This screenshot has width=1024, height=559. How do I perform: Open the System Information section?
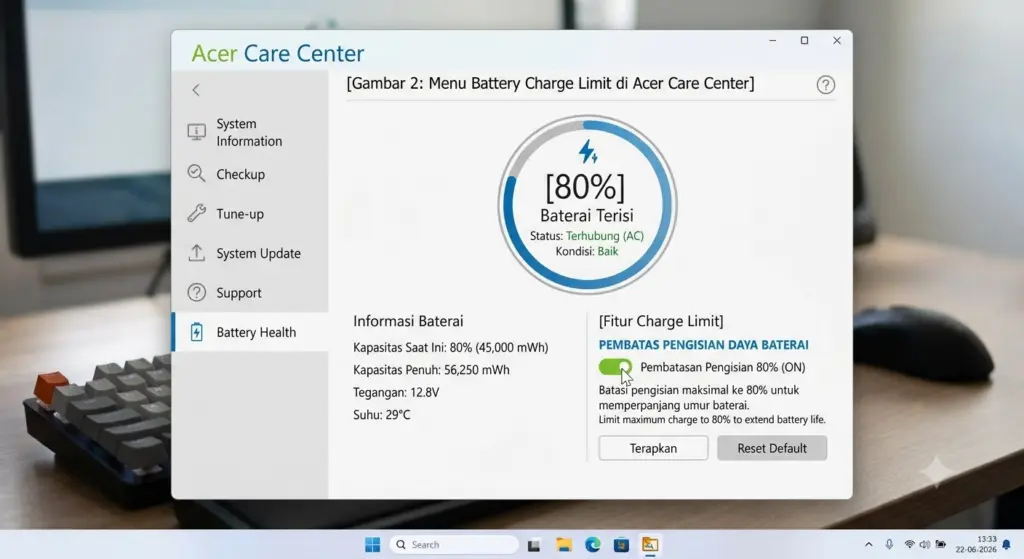(250, 133)
